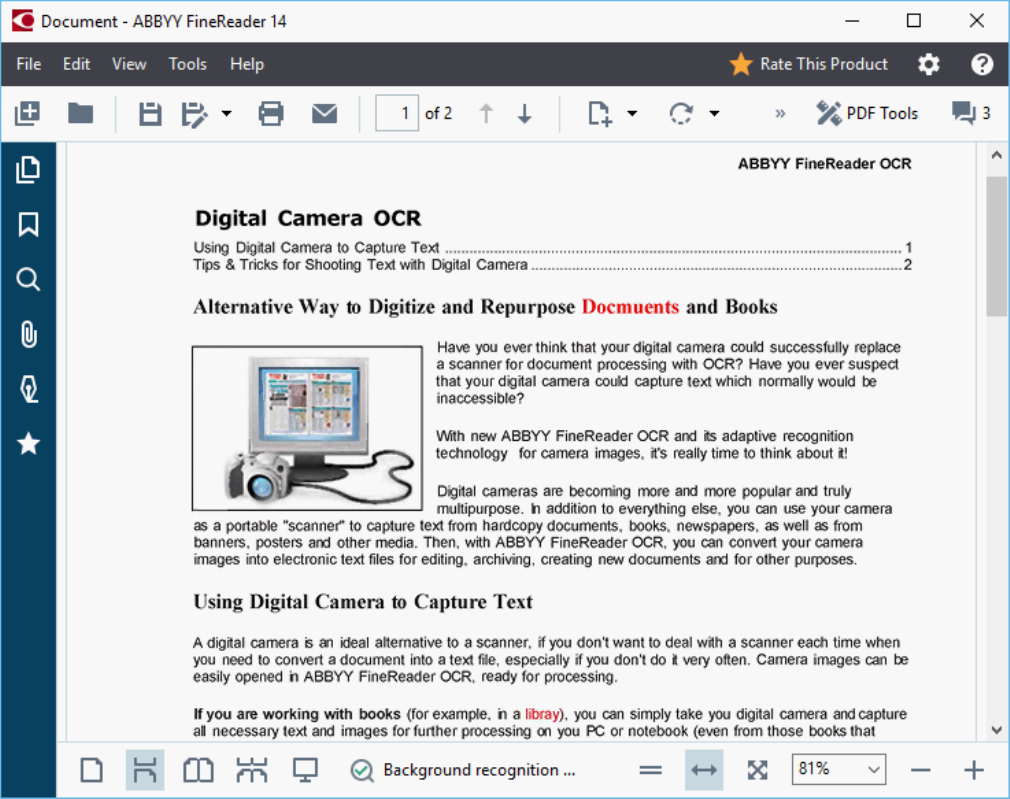Show the Pages panel in sidebar
1010x799 pixels.
coord(28,169)
